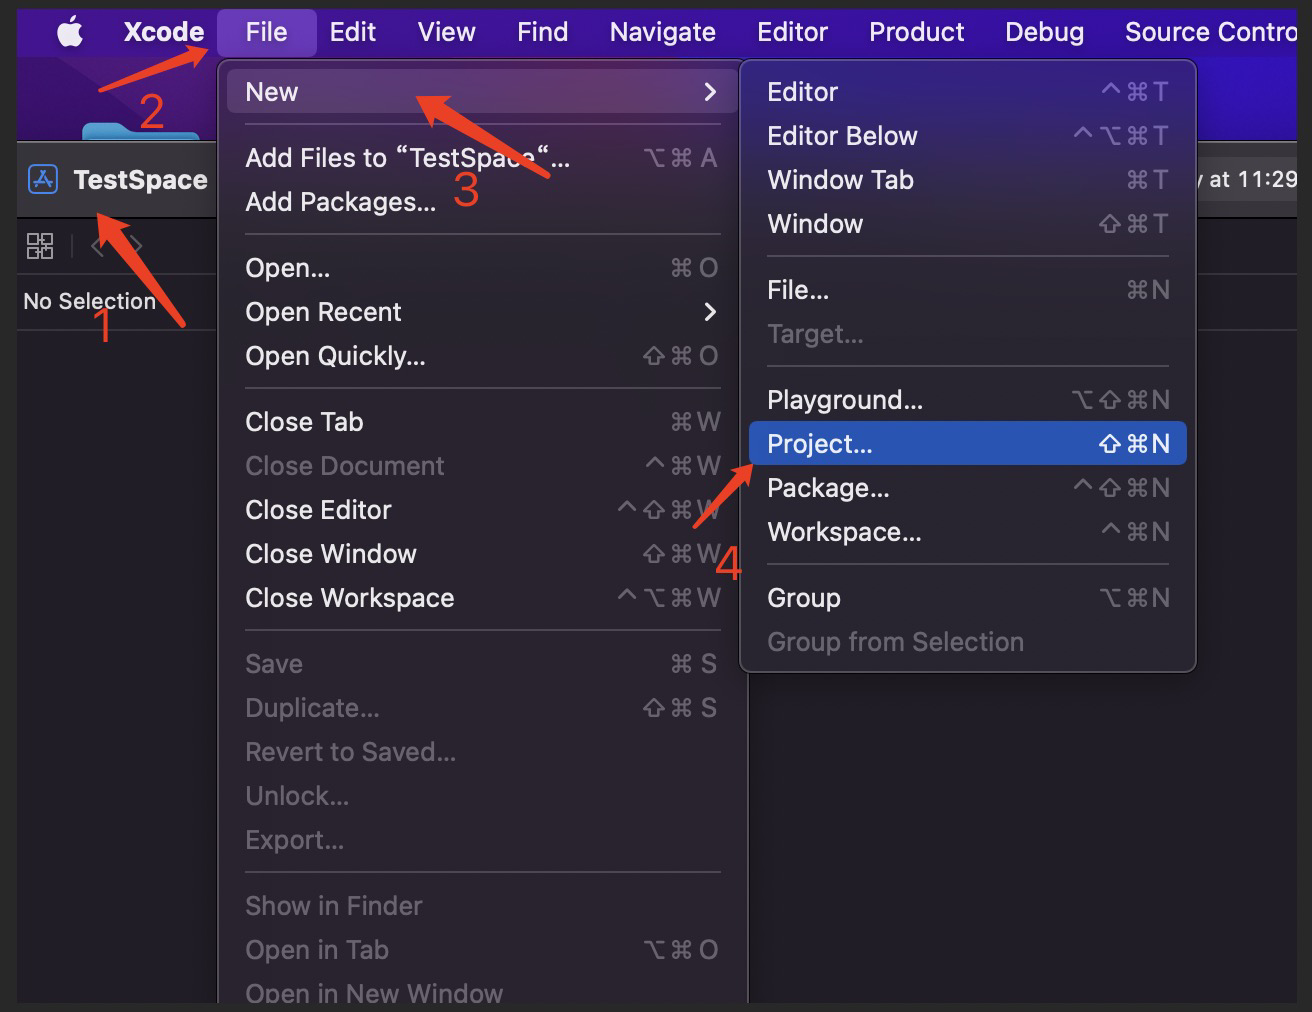Select Open Quickly…
The width and height of the screenshot is (1312, 1012).
point(482,356)
